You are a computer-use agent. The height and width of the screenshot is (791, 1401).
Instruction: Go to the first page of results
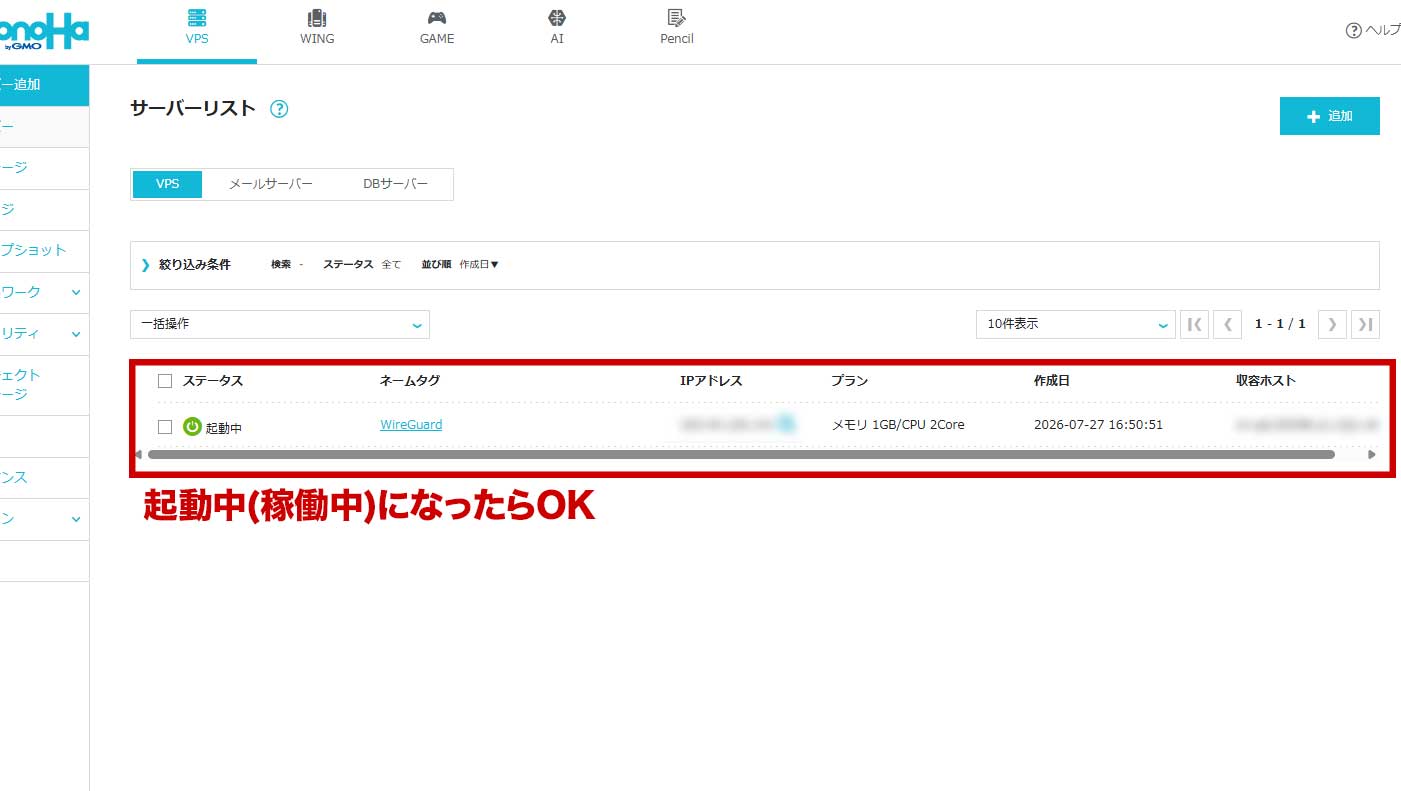coord(1194,324)
